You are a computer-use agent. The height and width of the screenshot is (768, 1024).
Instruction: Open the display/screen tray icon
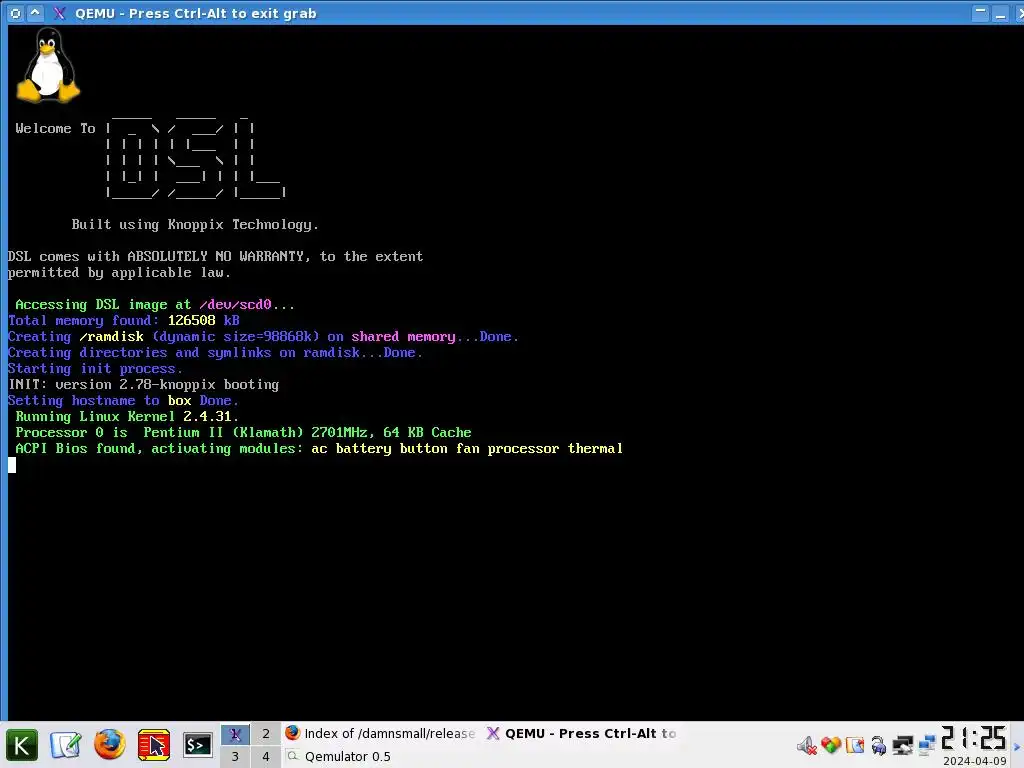pos(903,745)
